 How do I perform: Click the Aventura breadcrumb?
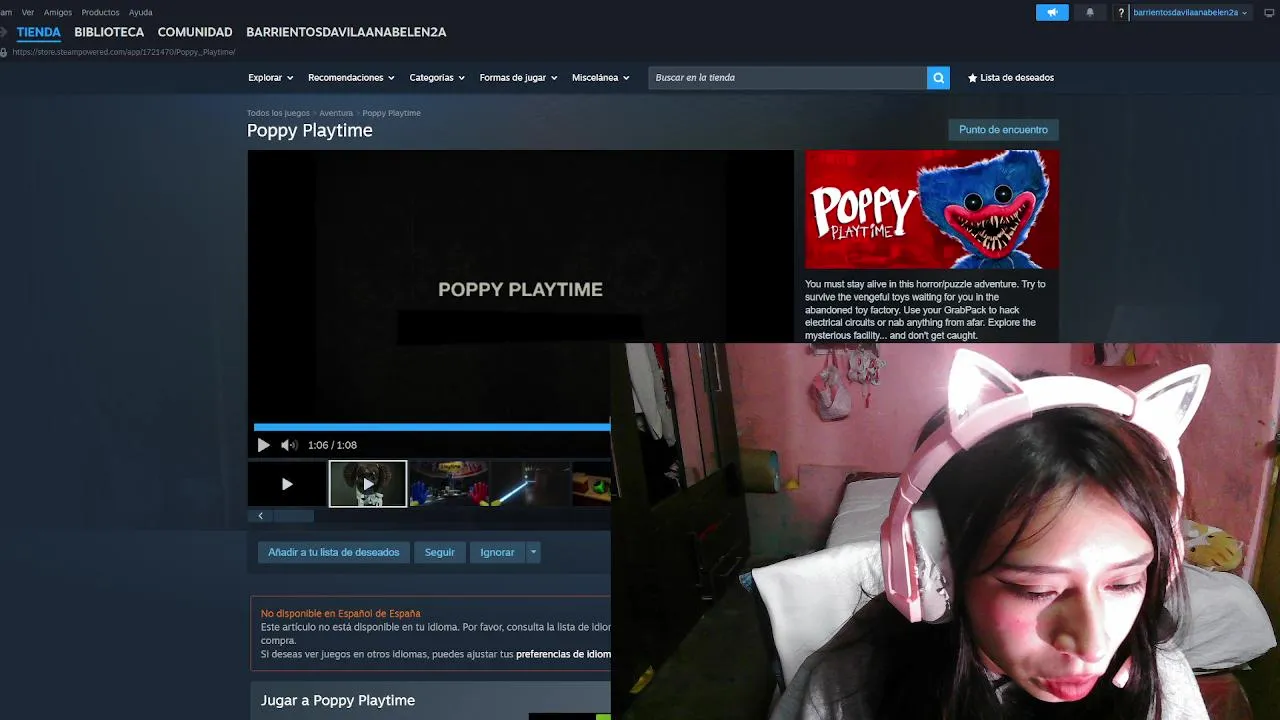336,113
